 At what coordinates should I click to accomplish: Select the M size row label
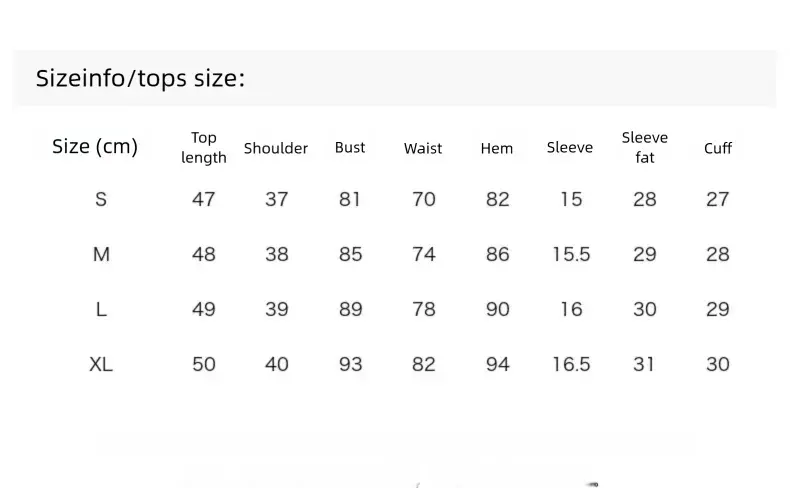tap(101, 254)
